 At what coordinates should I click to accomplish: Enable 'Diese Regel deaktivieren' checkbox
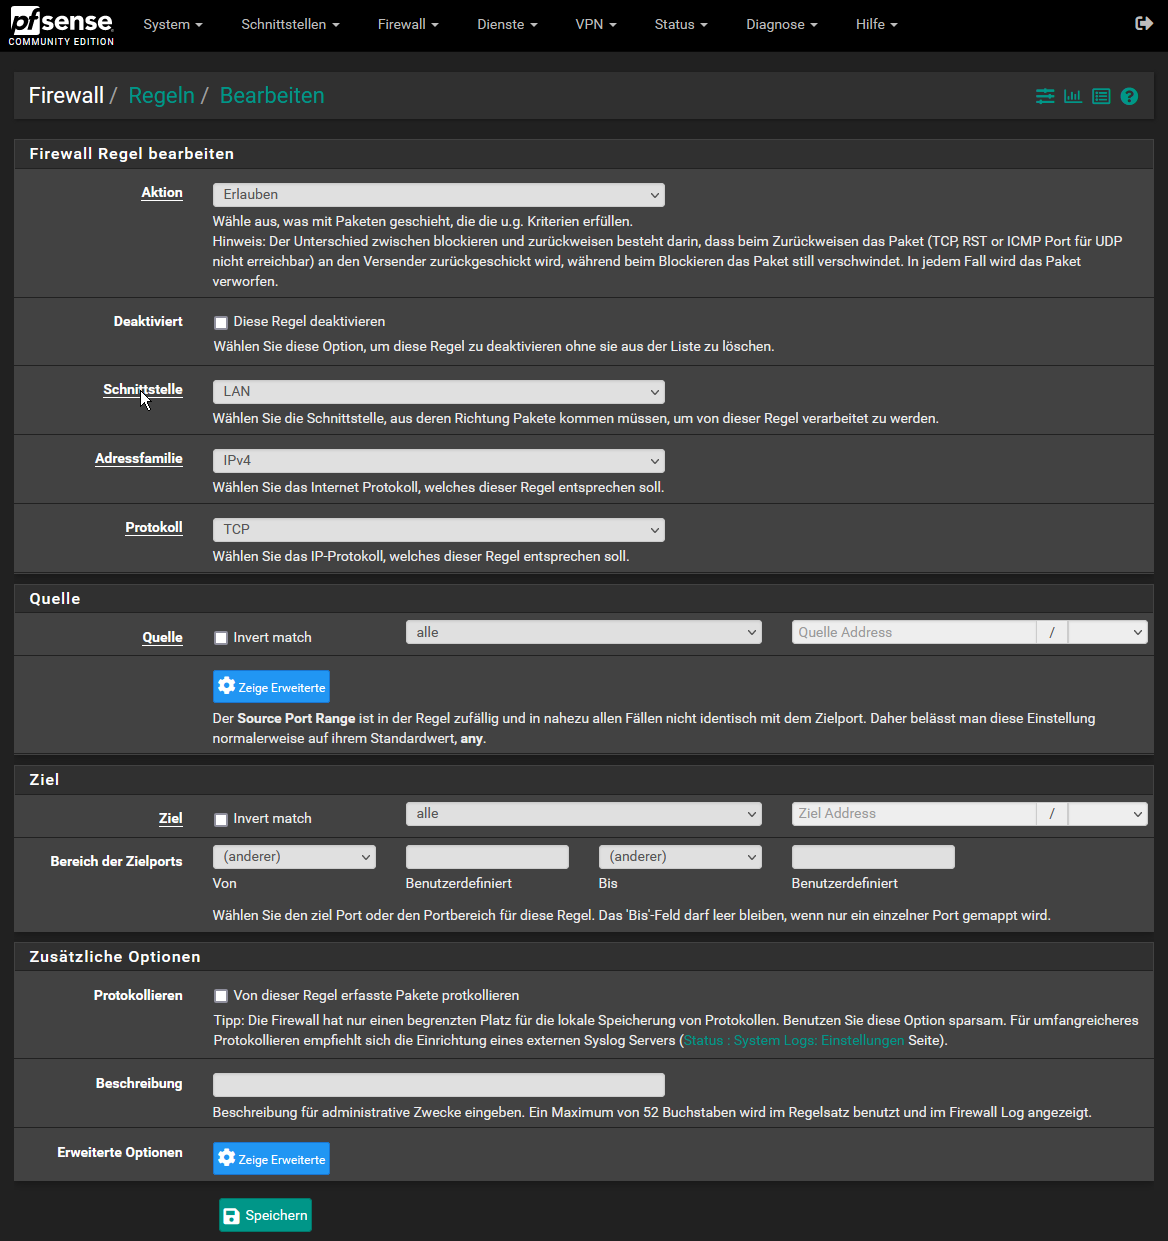(x=221, y=322)
